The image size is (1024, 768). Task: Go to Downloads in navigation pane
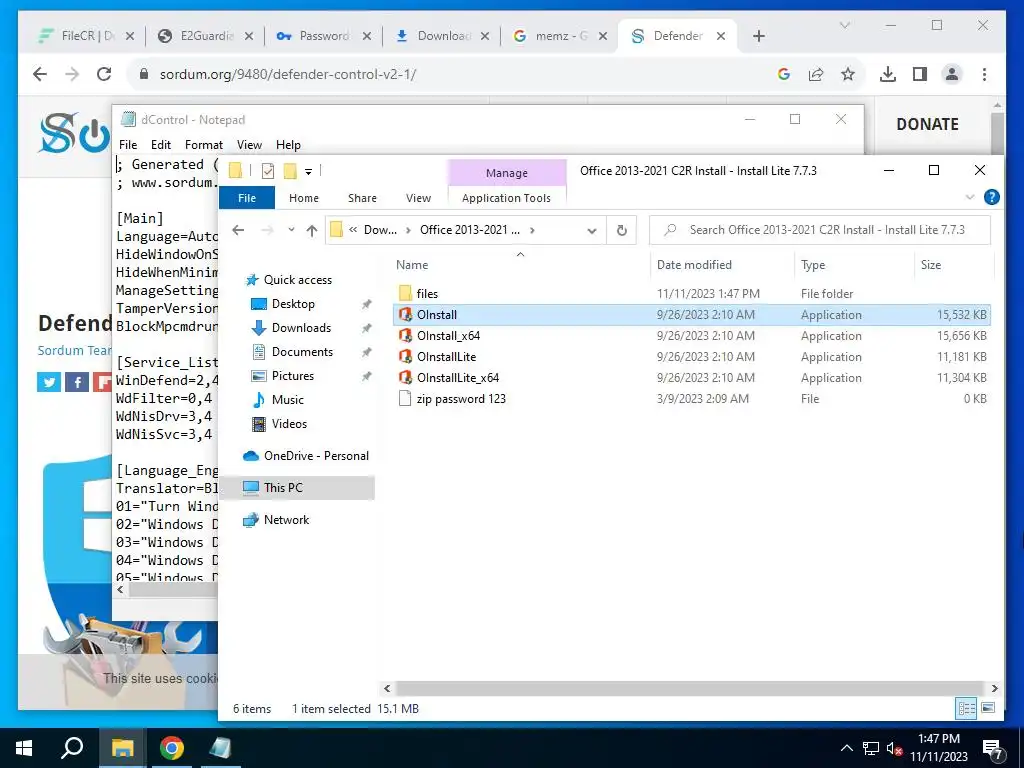point(301,328)
